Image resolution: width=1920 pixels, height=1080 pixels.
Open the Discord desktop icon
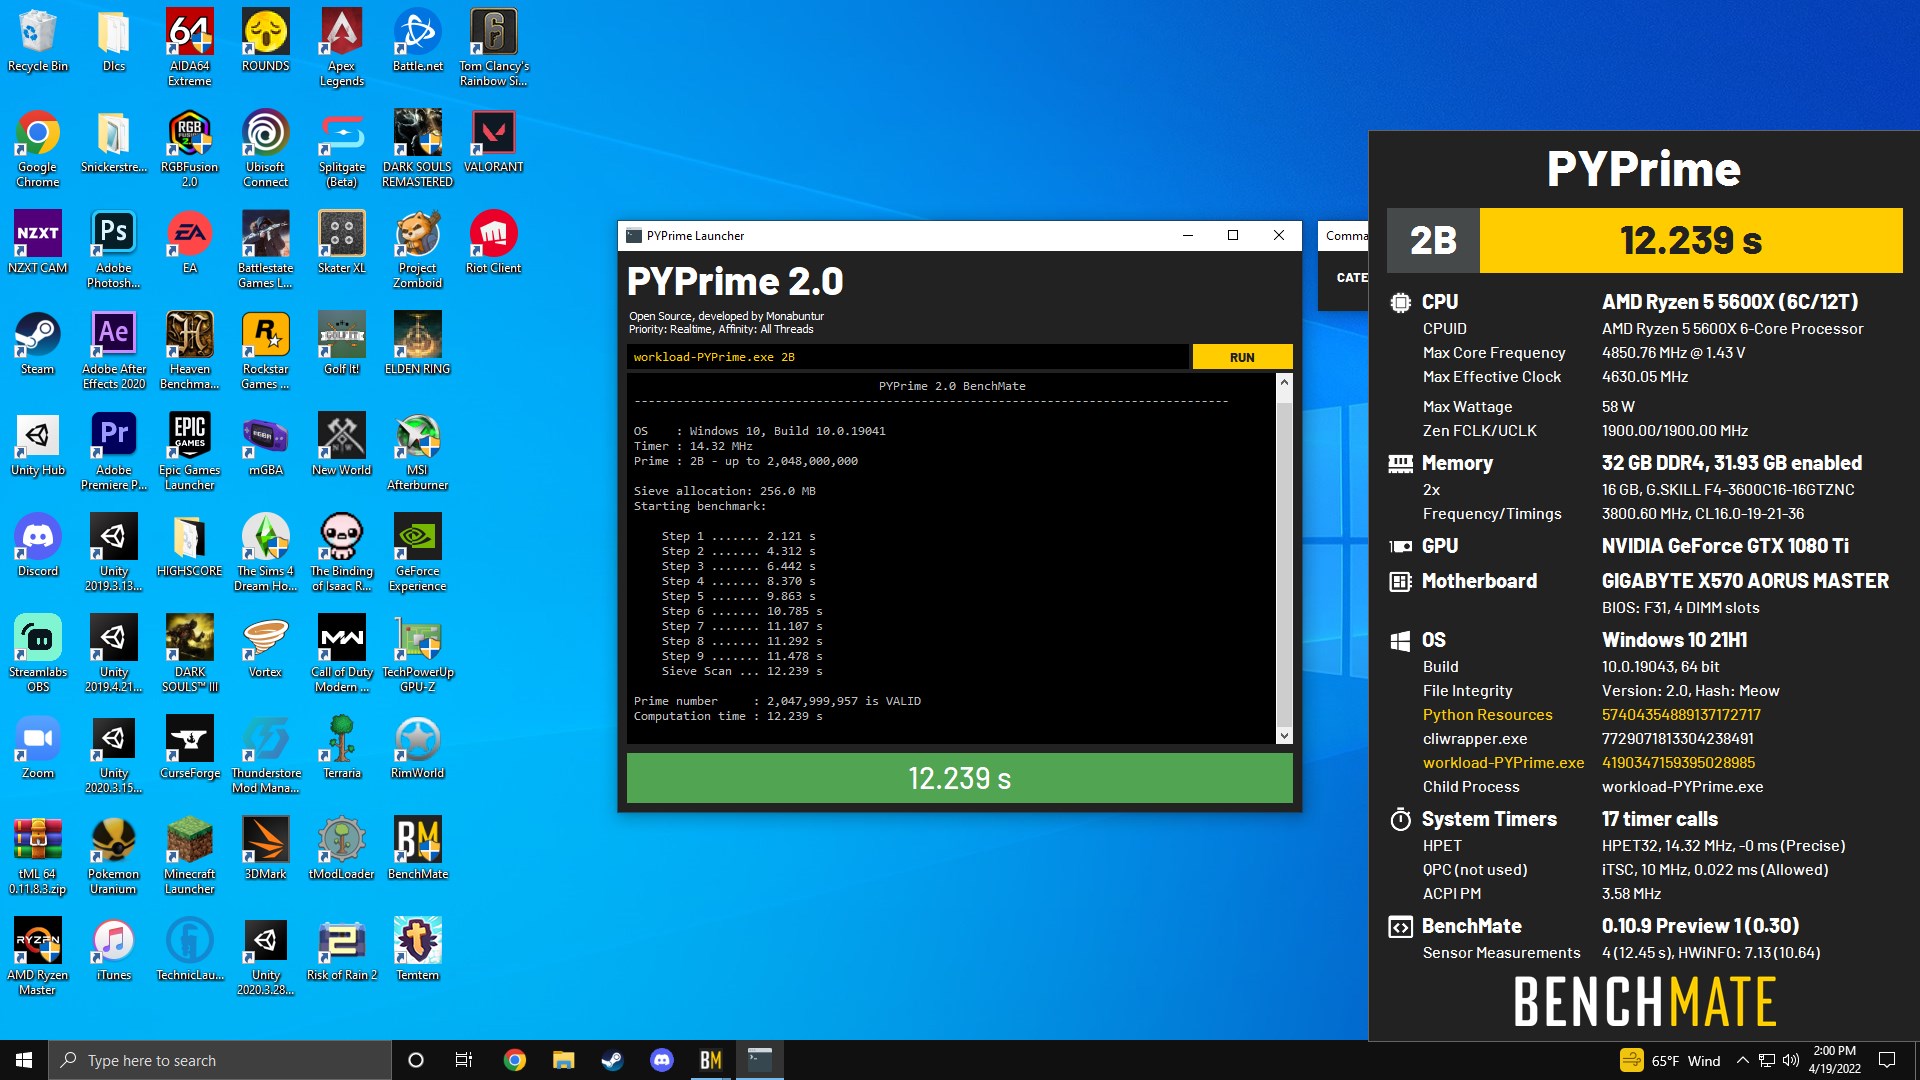[38, 545]
